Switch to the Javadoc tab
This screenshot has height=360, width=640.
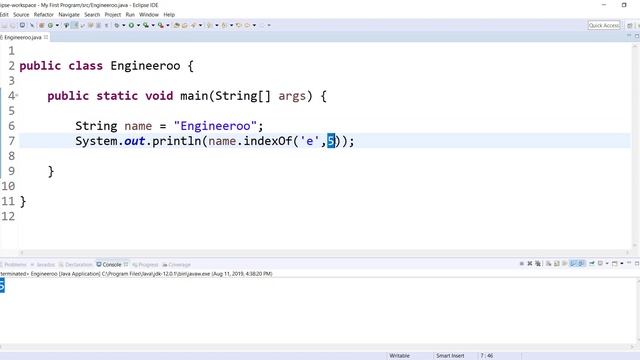[x=43, y=264]
